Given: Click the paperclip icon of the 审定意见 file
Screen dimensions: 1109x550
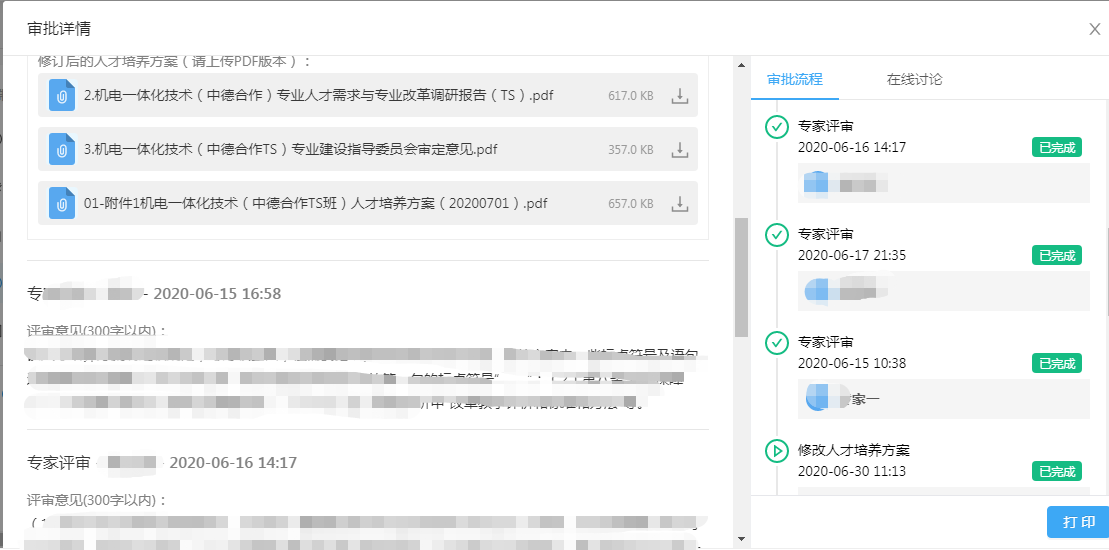Looking at the screenshot, I should pyautogui.click(x=62, y=150).
